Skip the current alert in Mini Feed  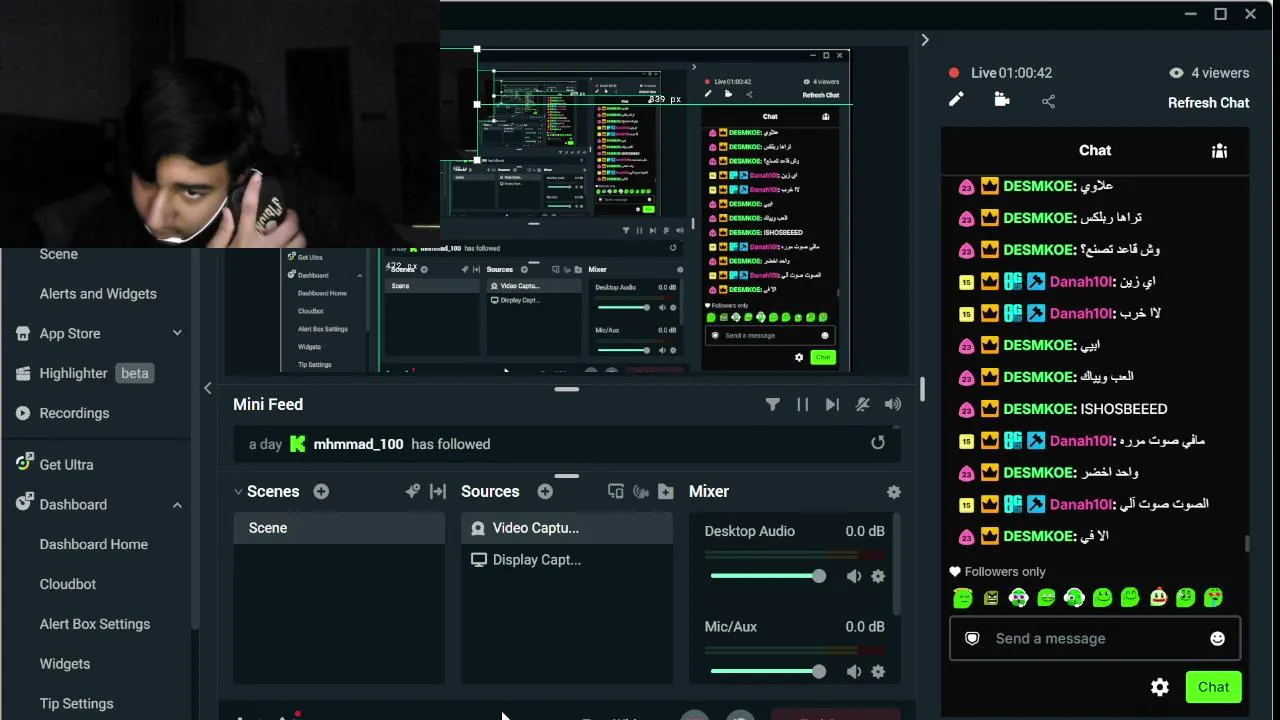[x=832, y=404]
